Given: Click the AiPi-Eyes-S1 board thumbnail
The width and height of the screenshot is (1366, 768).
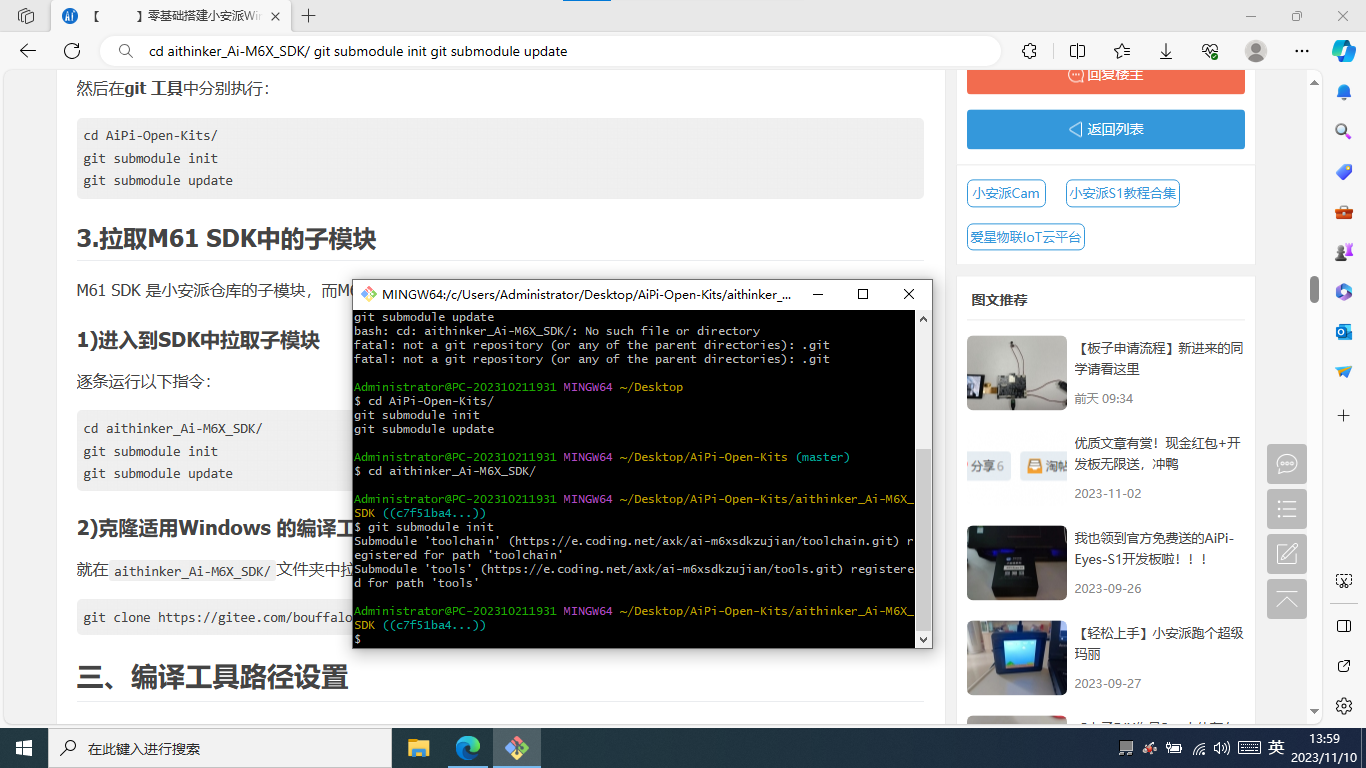Looking at the screenshot, I should [x=1017, y=563].
